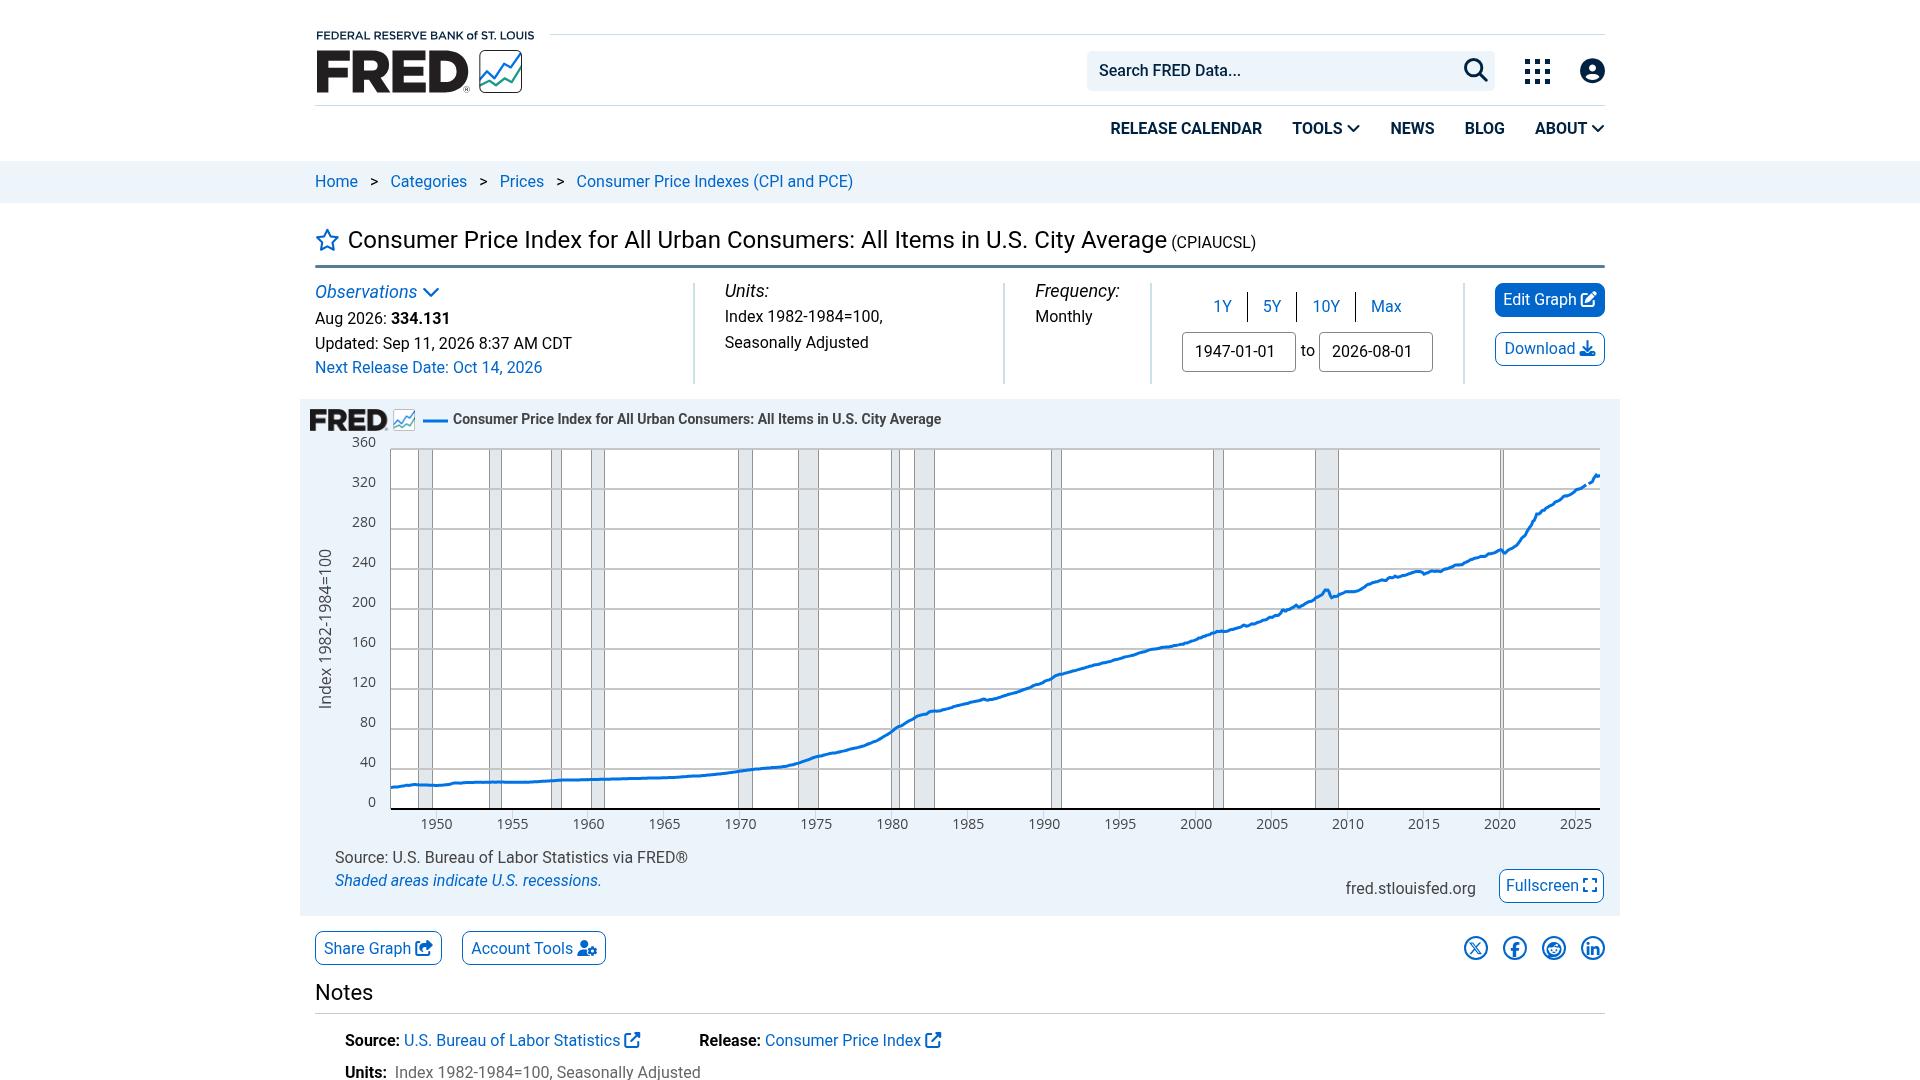Open RELEASE CALENDAR page
Viewport: 1920px width, 1080px height.
point(1186,128)
